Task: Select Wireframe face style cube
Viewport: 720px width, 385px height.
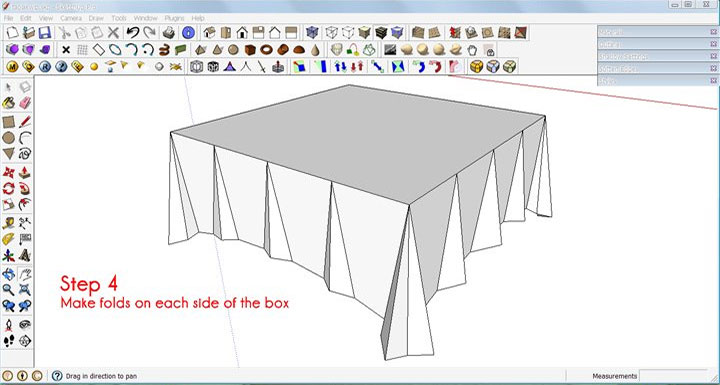Action: (x=332, y=33)
